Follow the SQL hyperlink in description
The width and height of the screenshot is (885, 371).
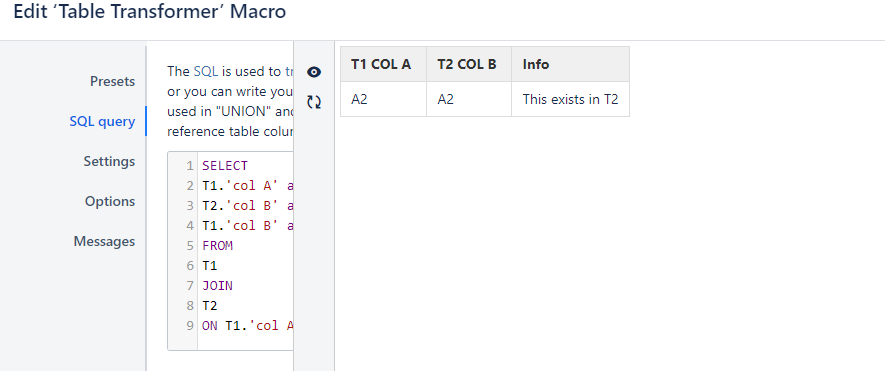pyautogui.click(x=205, y=71)
